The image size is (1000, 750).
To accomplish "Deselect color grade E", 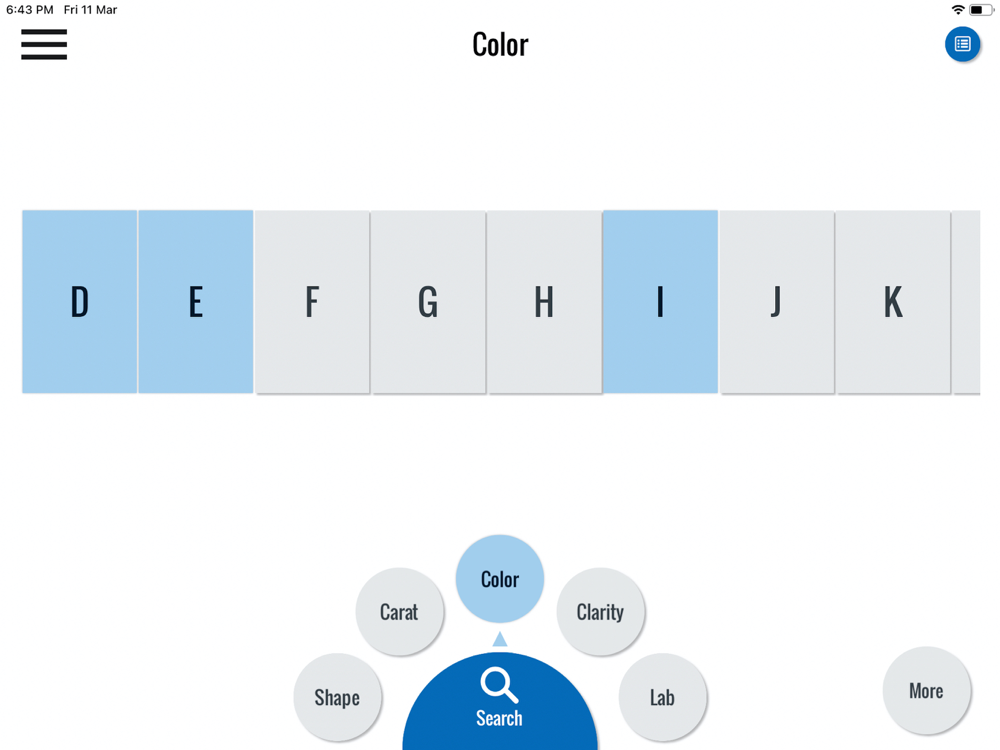I will (x=196, y=301).
